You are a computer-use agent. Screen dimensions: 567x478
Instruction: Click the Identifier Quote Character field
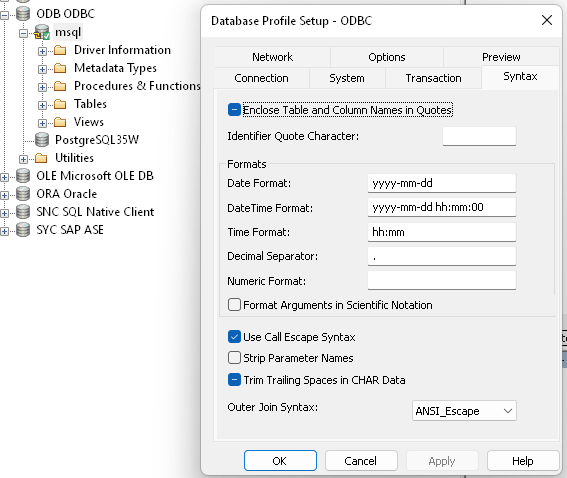point(479,136)
